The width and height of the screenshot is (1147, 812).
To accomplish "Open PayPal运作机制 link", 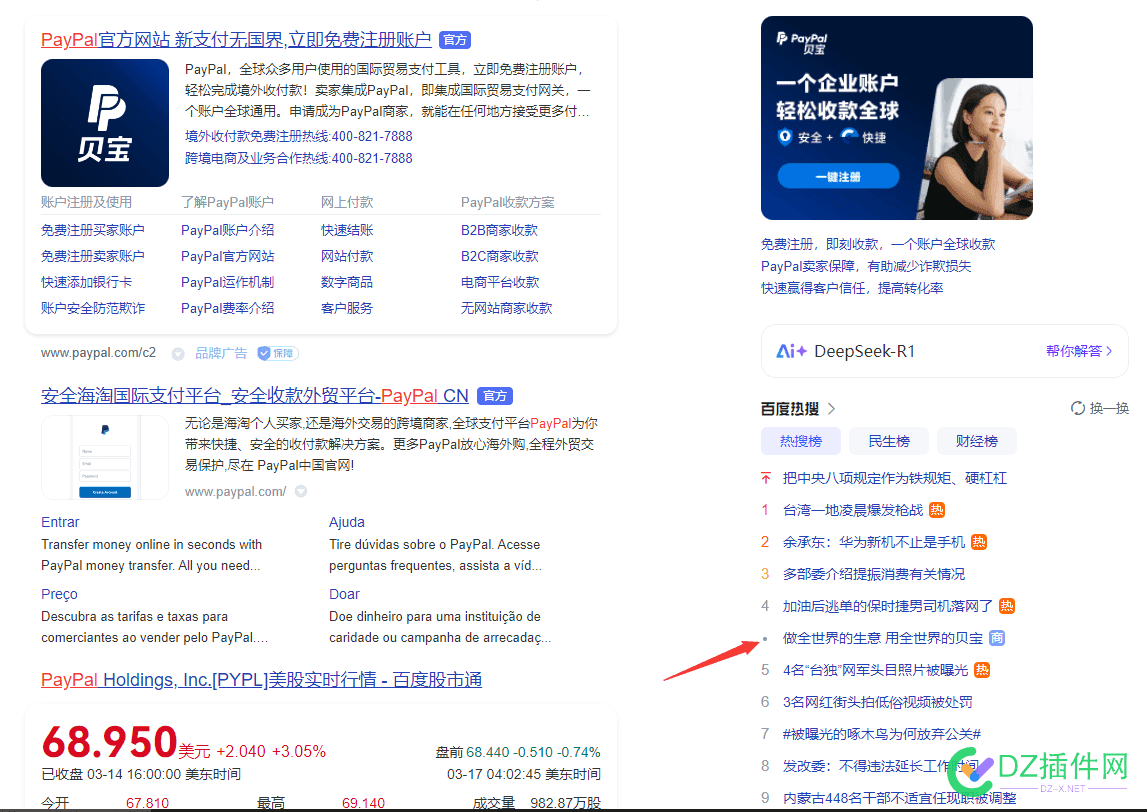I will point(227,282).
